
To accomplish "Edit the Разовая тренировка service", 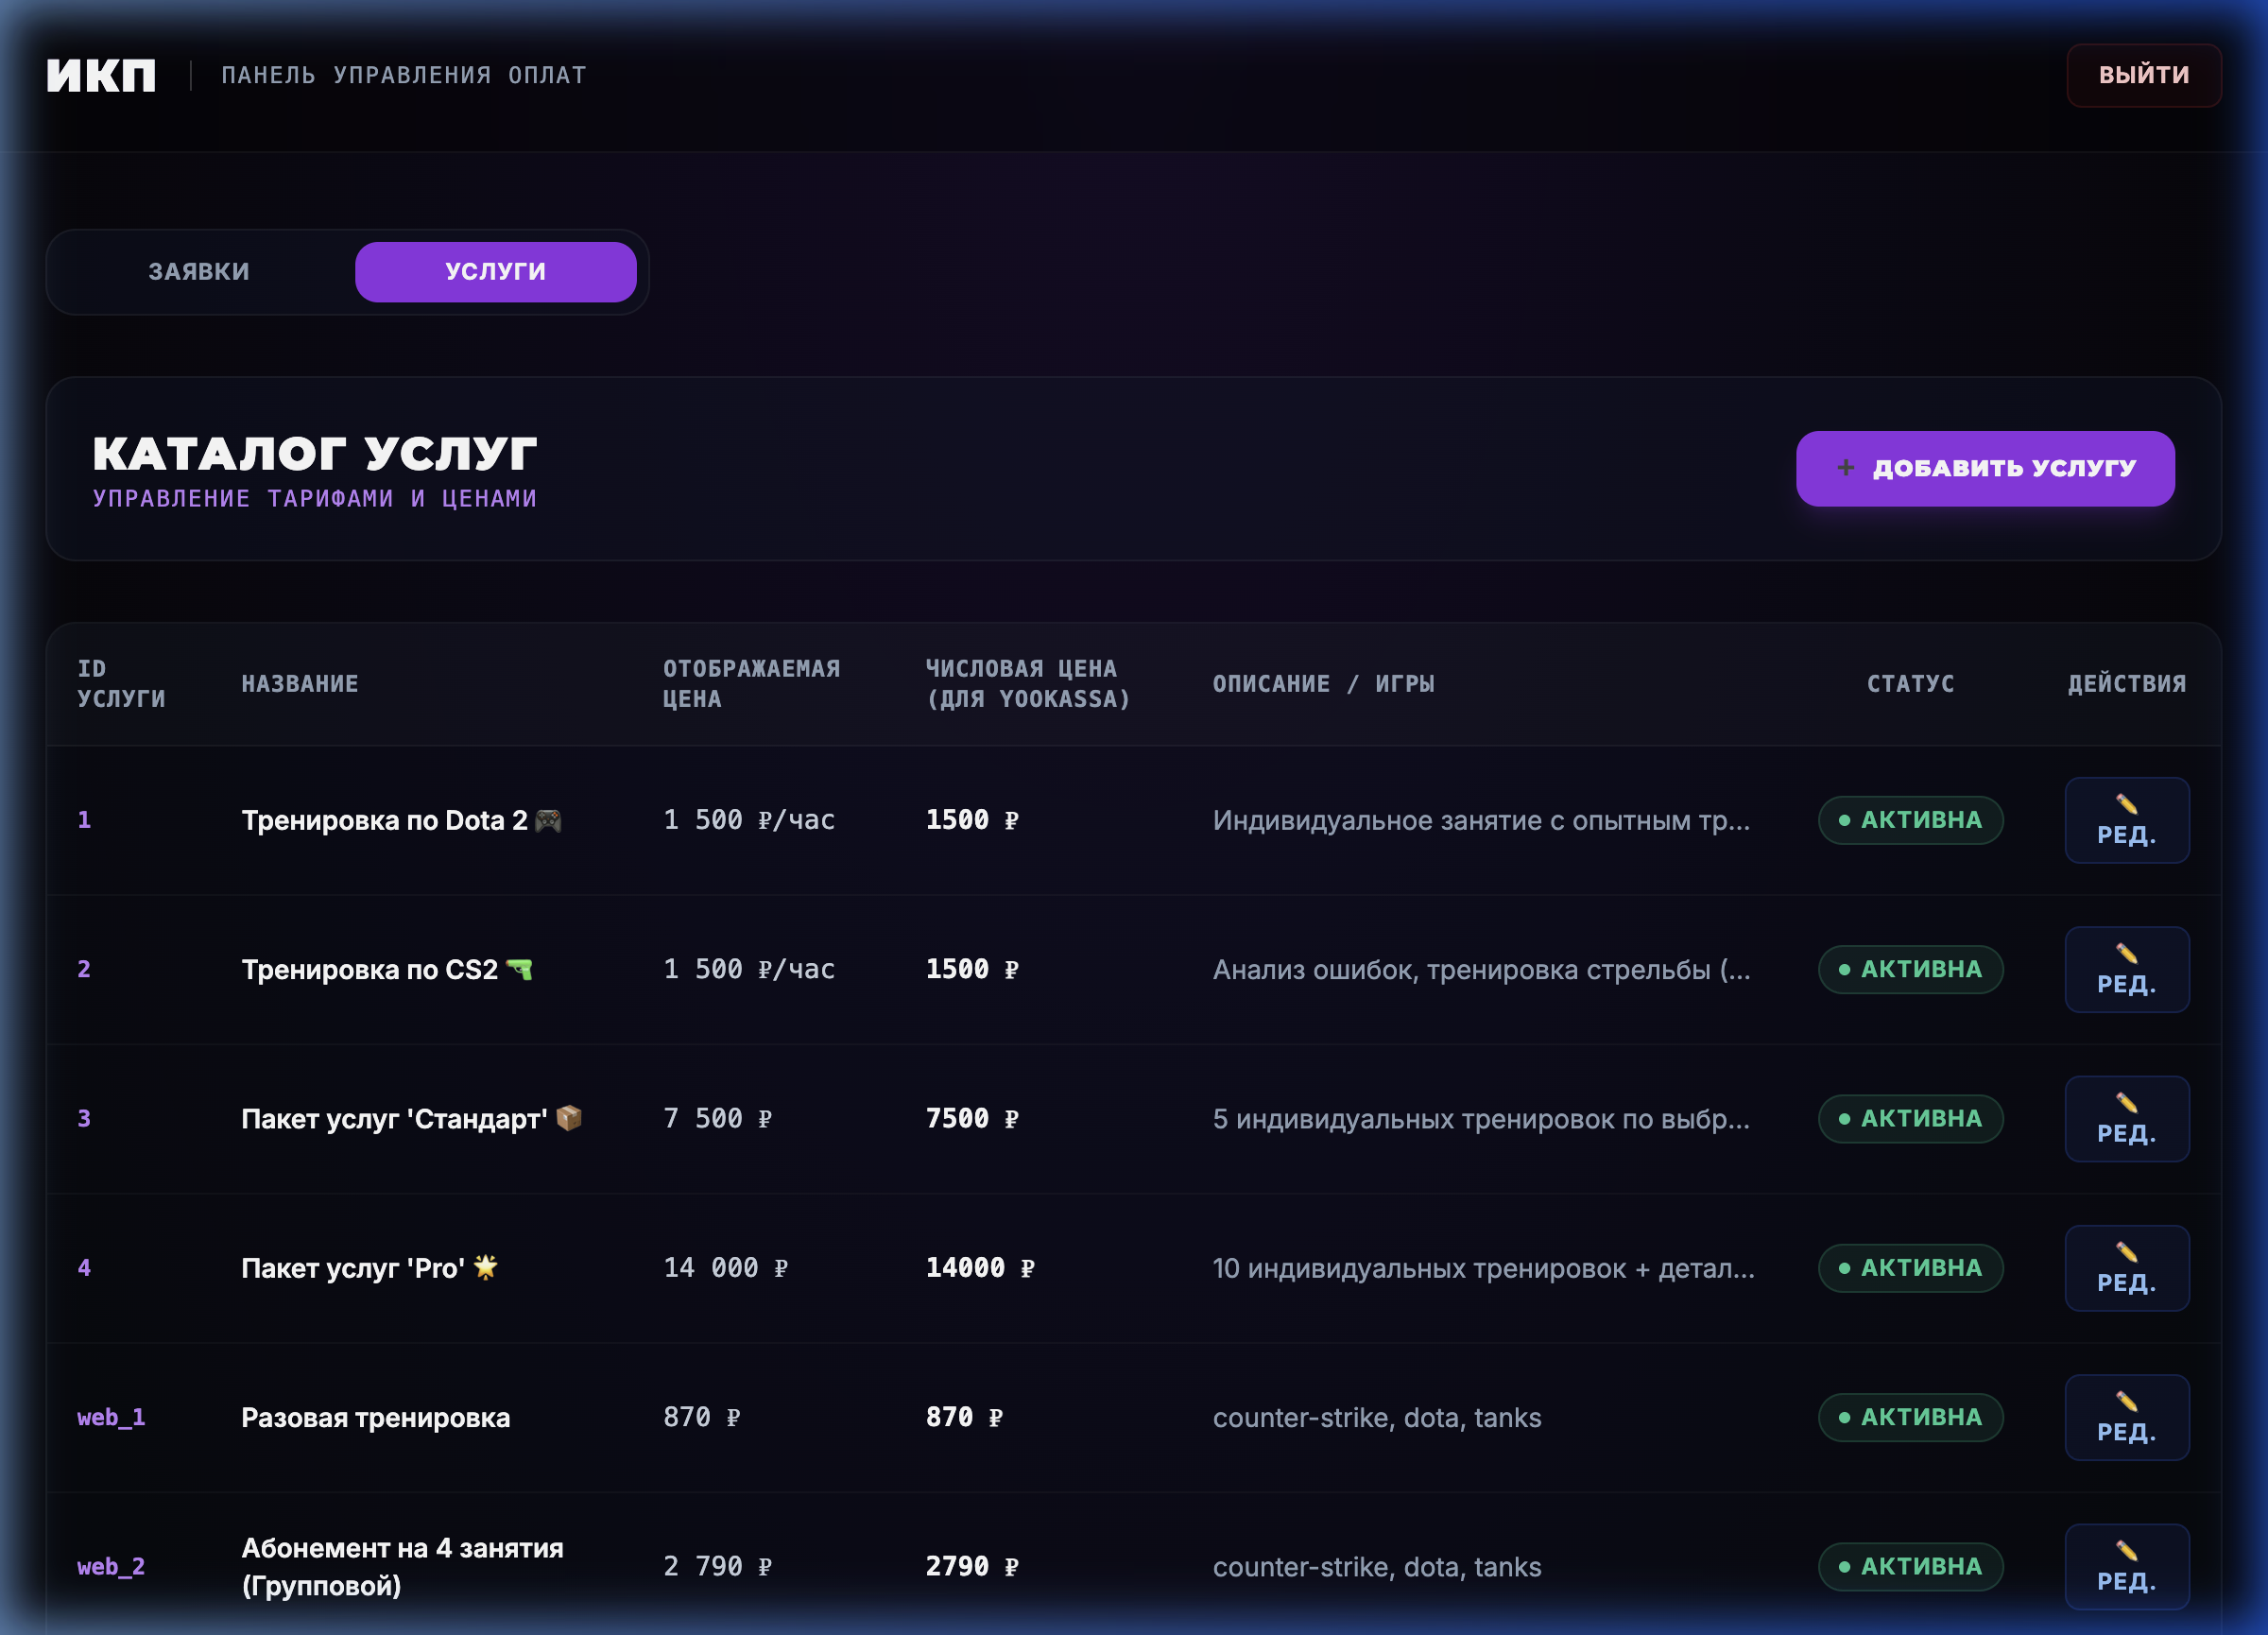I will (x=2126, y=1416).
